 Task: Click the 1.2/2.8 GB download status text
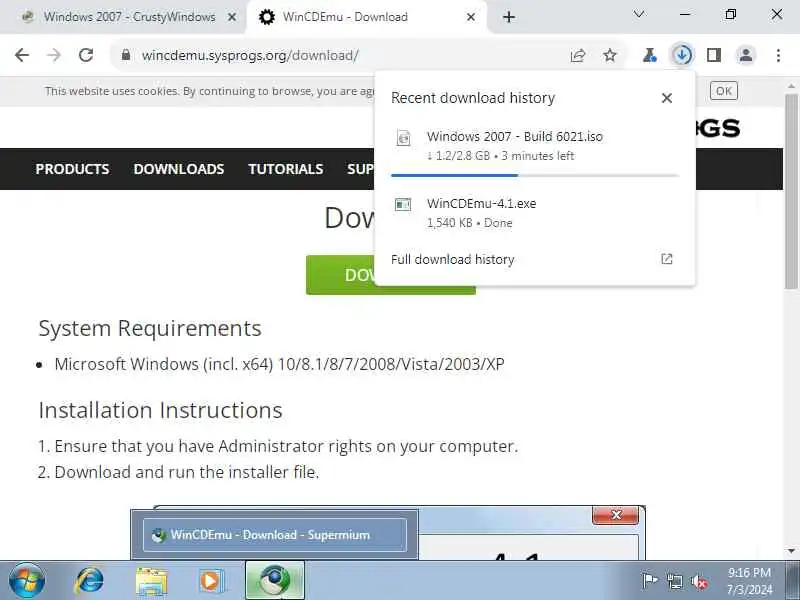click(501, 156)
